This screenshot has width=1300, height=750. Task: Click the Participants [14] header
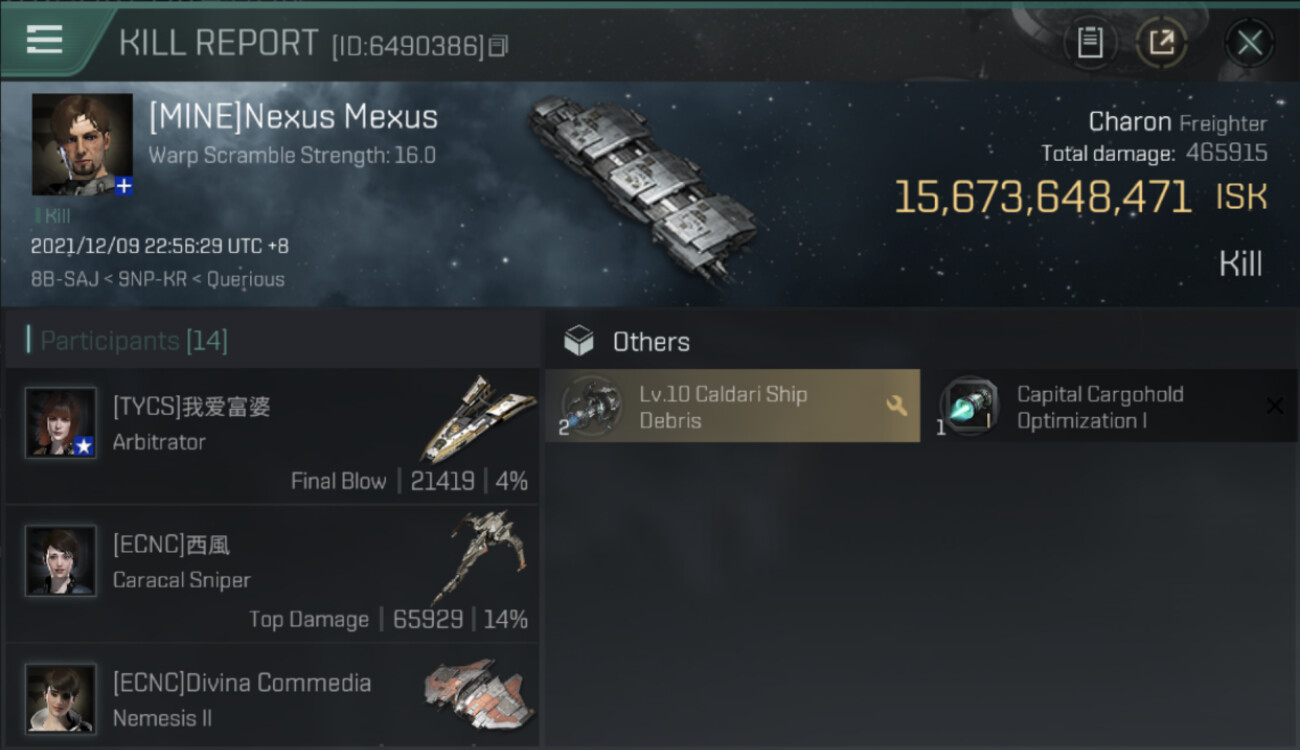tap(134, 341)
